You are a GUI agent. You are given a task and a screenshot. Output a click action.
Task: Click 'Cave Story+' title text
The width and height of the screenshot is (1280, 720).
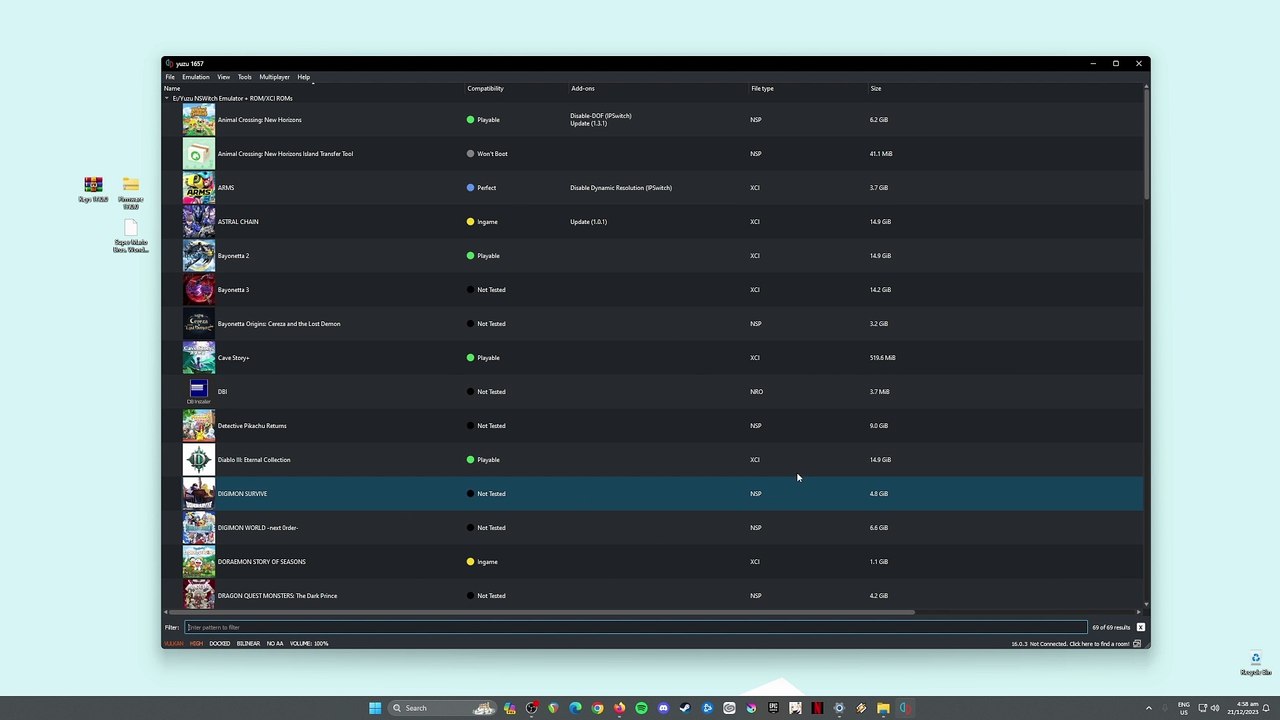(x=234, y=358)
